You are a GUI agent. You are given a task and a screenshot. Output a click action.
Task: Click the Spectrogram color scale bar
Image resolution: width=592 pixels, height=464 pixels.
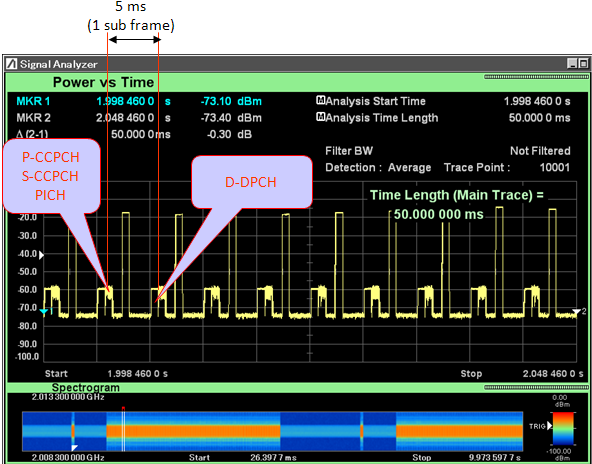(x=563, y=430)
